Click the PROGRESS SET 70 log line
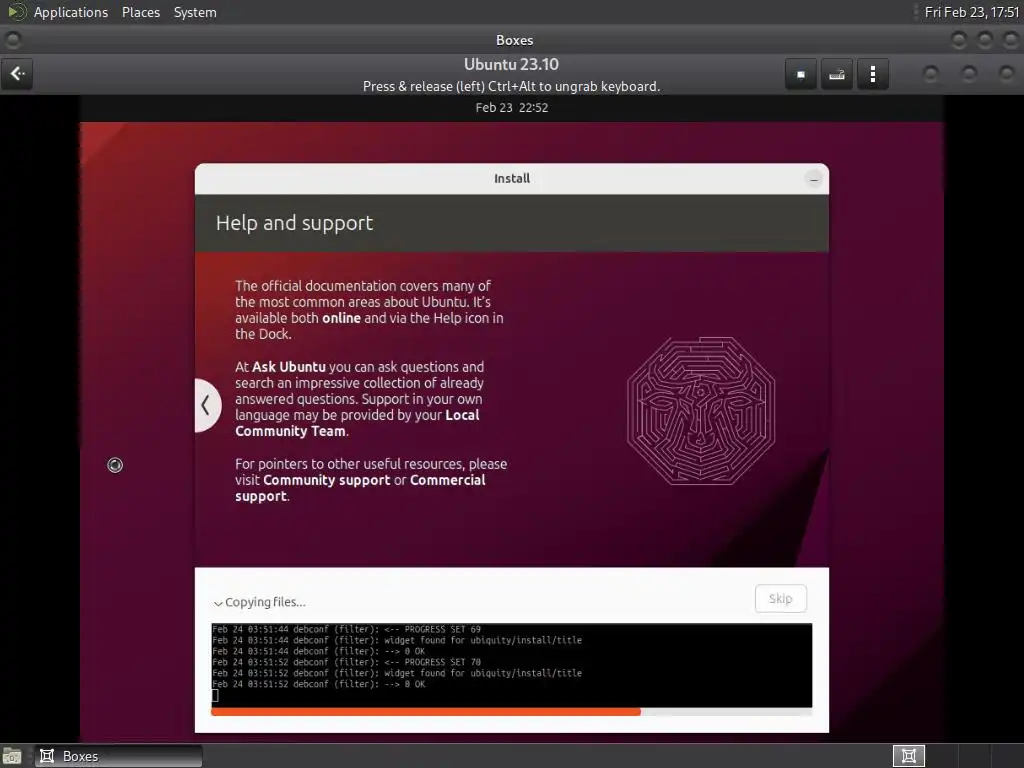The image size is (1024, 768). point(347,662)
